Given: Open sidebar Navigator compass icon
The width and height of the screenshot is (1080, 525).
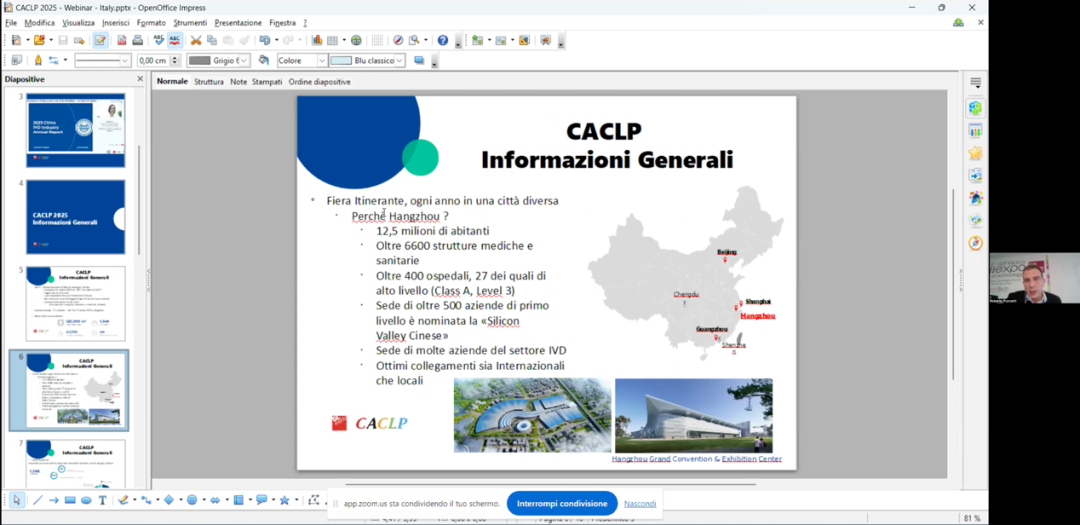Looking at the screenshot, I should pos(975,243).
